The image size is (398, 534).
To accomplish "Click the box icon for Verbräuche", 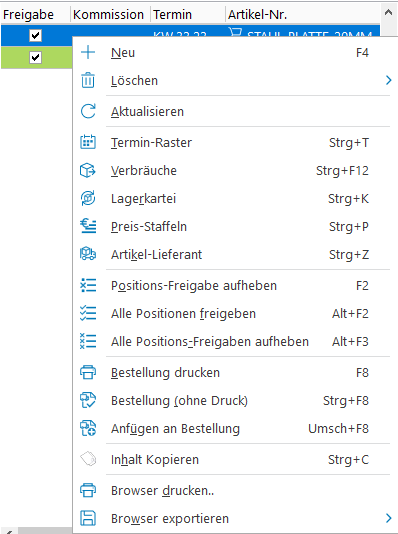I will 88,170.
